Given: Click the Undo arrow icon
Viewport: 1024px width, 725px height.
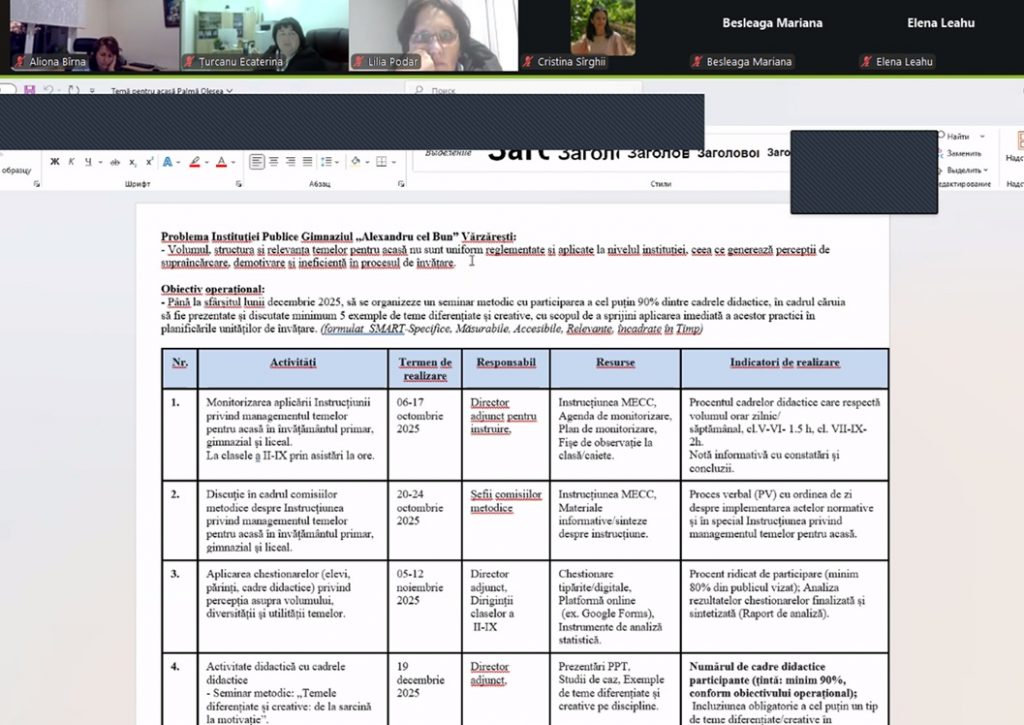Looking at the screenshot, I should pos(47,91).
